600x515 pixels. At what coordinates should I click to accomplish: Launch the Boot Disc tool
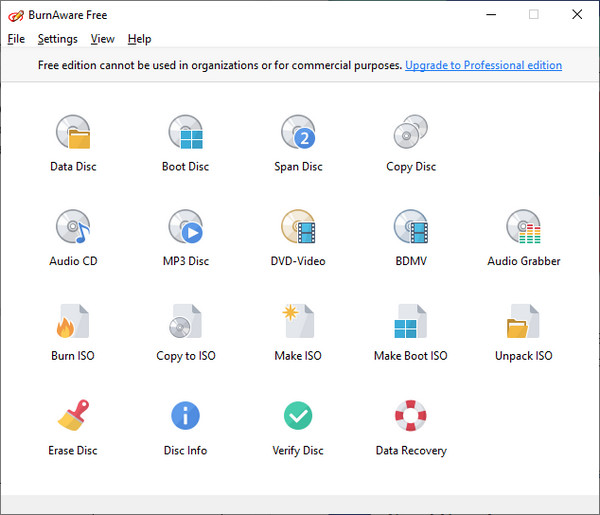(186, 132)
